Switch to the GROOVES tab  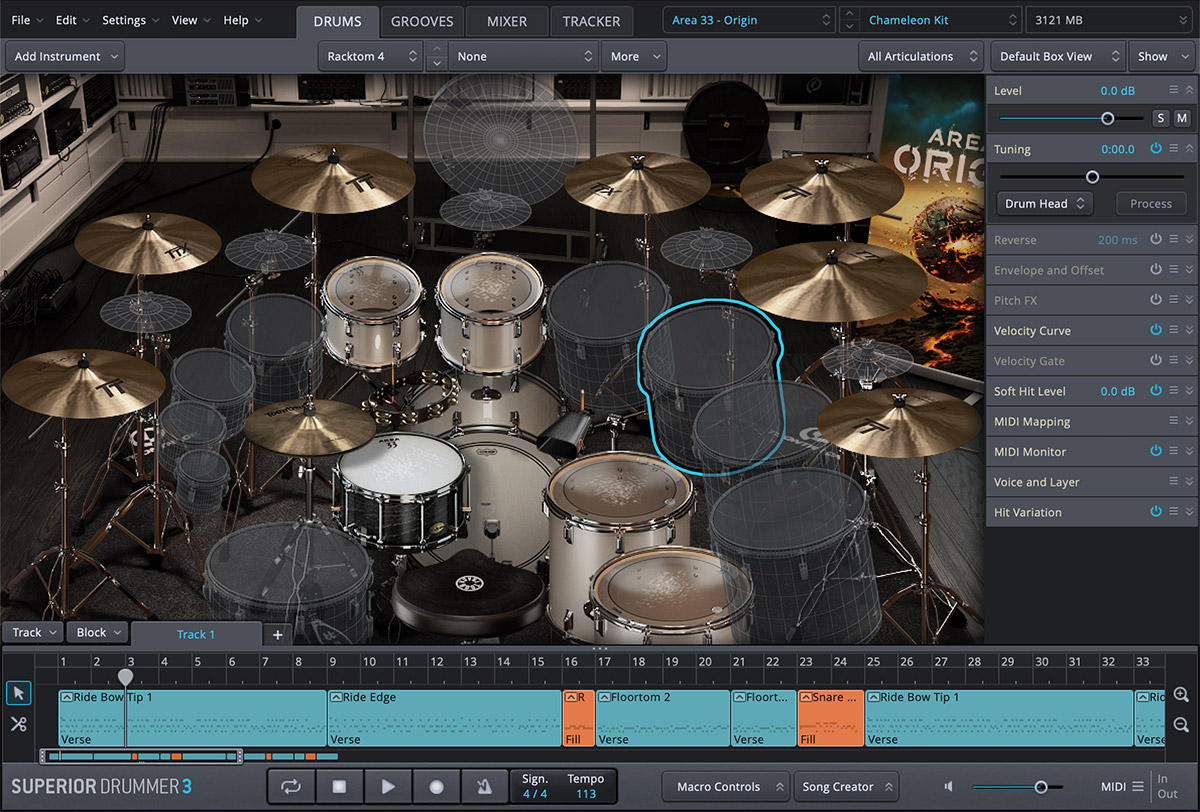tap(422, 21)
